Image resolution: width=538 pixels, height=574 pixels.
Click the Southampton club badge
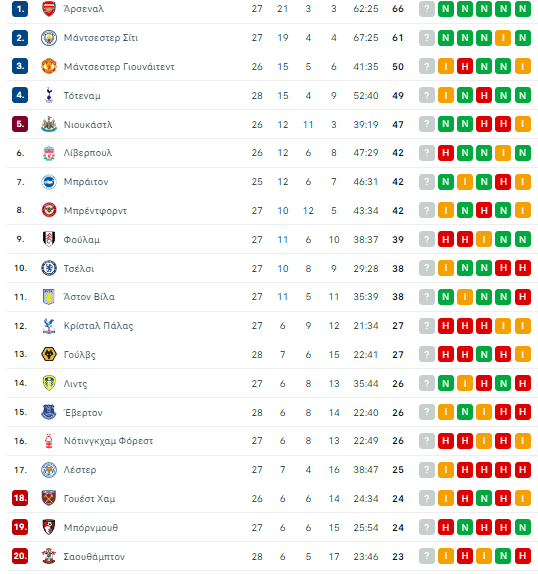coord(49,556)
